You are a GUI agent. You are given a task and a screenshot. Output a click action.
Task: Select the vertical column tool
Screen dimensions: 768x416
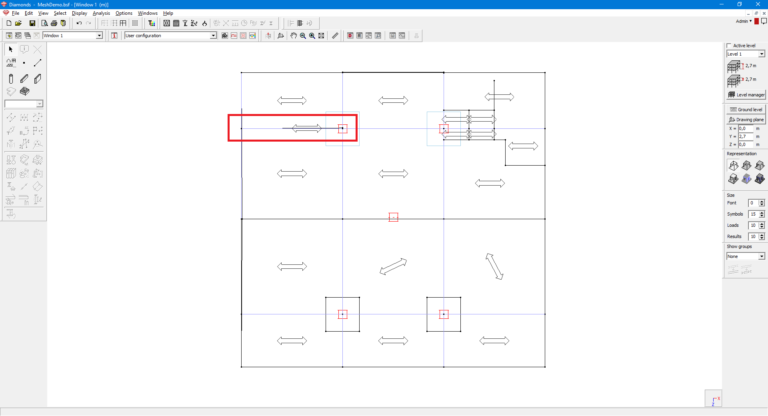(10, 79)
